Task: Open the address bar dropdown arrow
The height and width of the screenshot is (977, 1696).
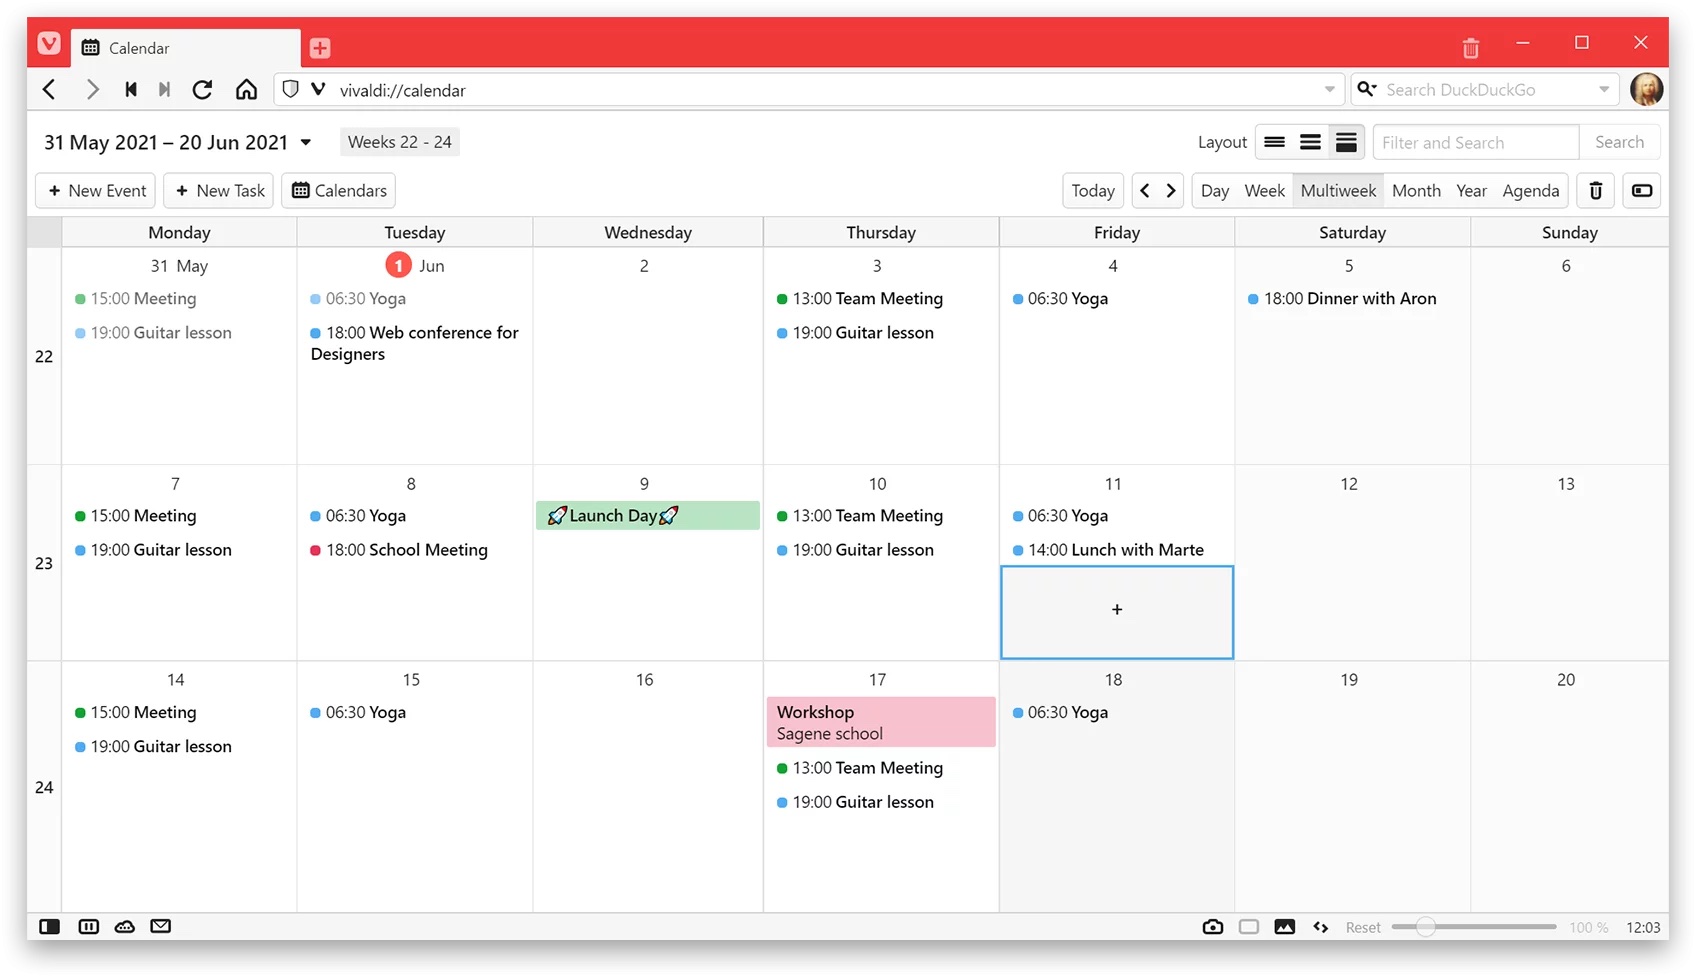Action: click(1329, 90)
